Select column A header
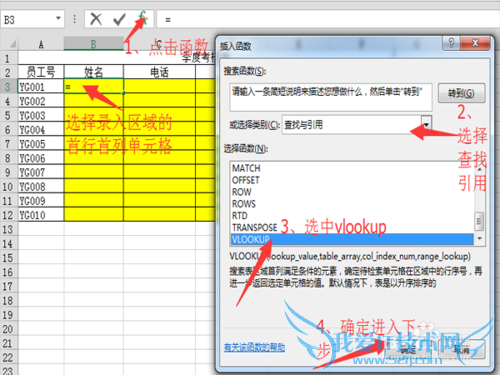The image size is (500, 375). tap(41, 44)
